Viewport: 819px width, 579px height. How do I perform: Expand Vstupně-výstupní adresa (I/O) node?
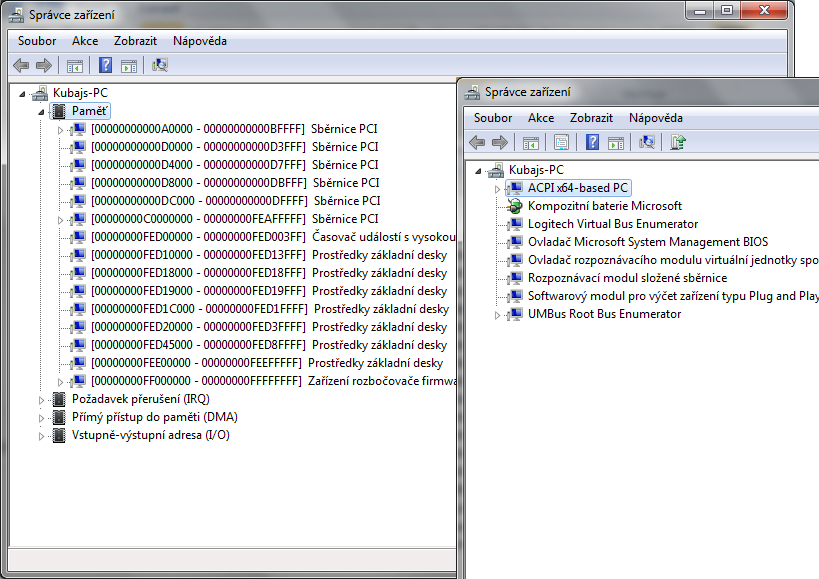42,436
